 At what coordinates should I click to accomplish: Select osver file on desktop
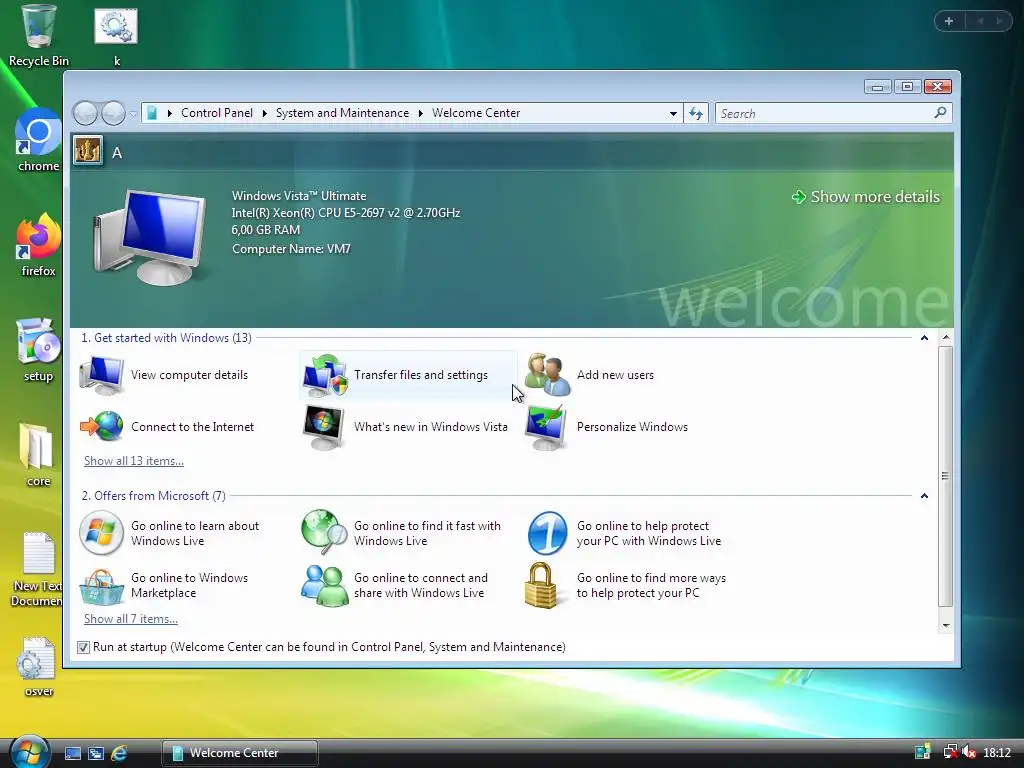pos(39,666)
